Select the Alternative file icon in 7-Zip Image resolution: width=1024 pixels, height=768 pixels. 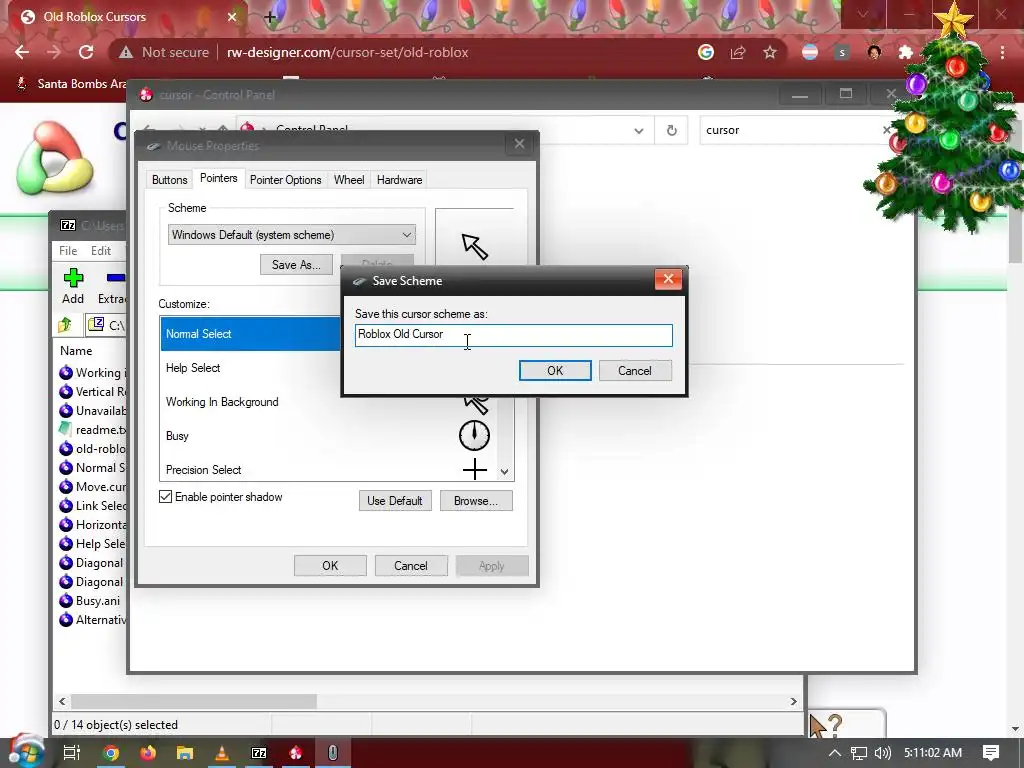66,620
